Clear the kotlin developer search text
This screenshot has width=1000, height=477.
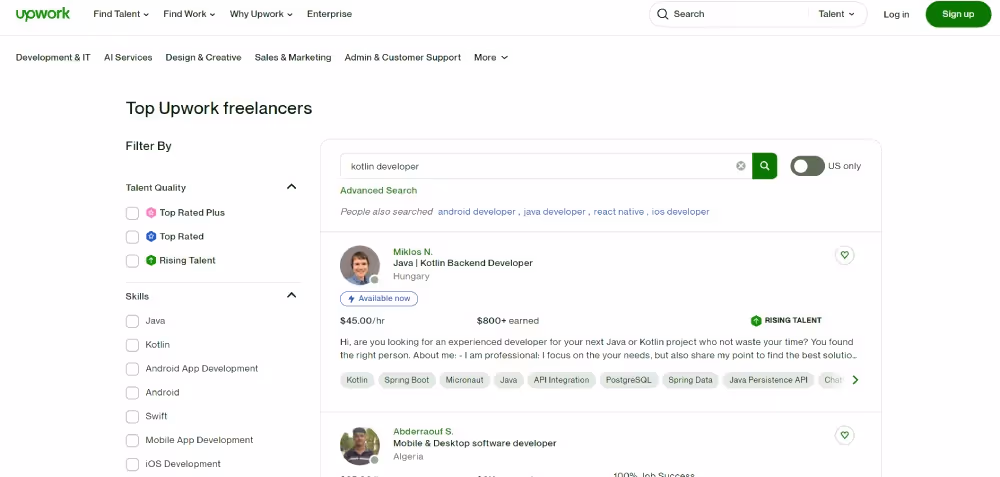pos(740,166)
